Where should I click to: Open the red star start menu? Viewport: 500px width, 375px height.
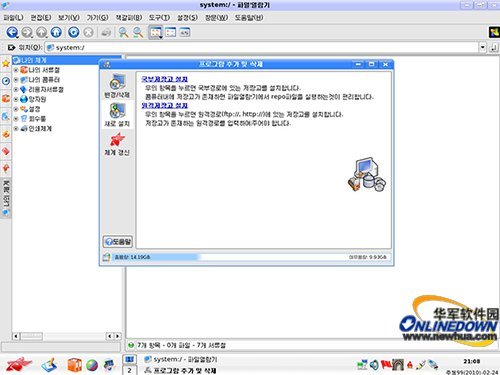pyautogui.click(x=19, y=364)
